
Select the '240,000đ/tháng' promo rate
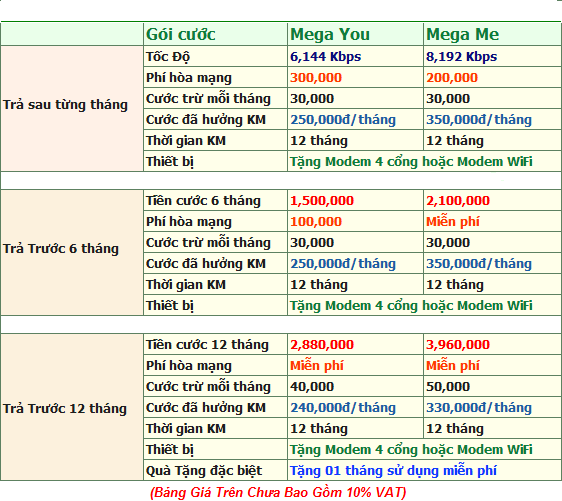343,408
